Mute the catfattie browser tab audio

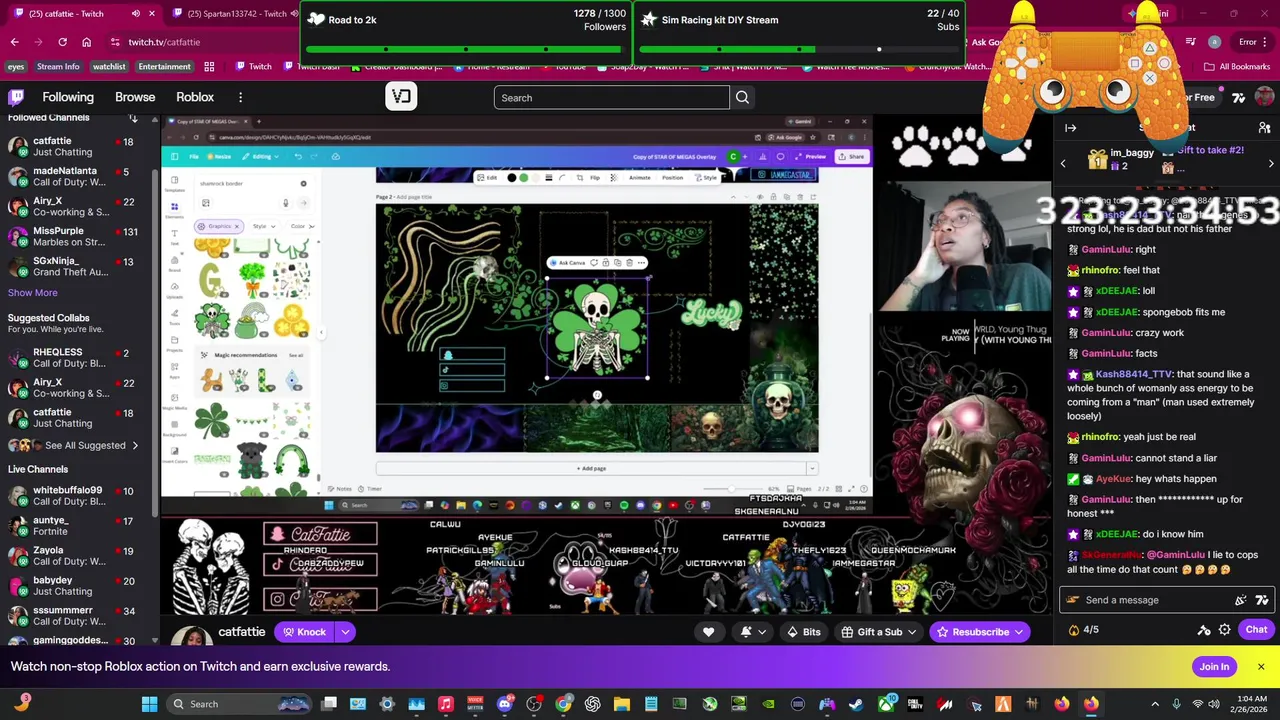click(x=136, y=14)
